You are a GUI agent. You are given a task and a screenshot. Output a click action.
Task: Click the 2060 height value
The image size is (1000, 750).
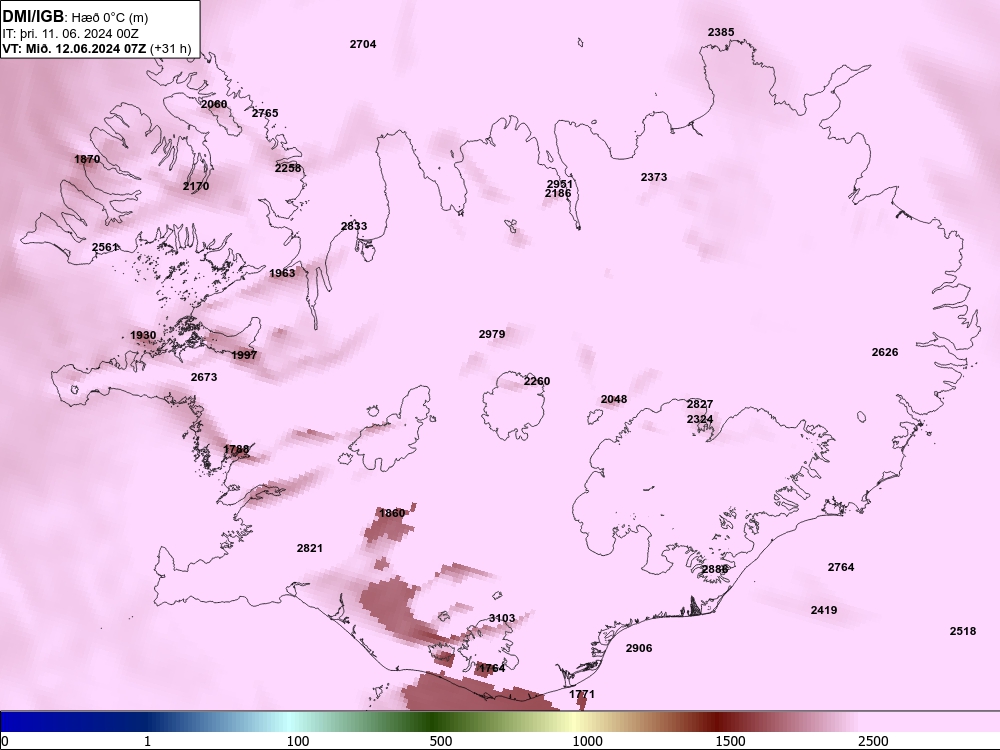[x=214, y=104]
